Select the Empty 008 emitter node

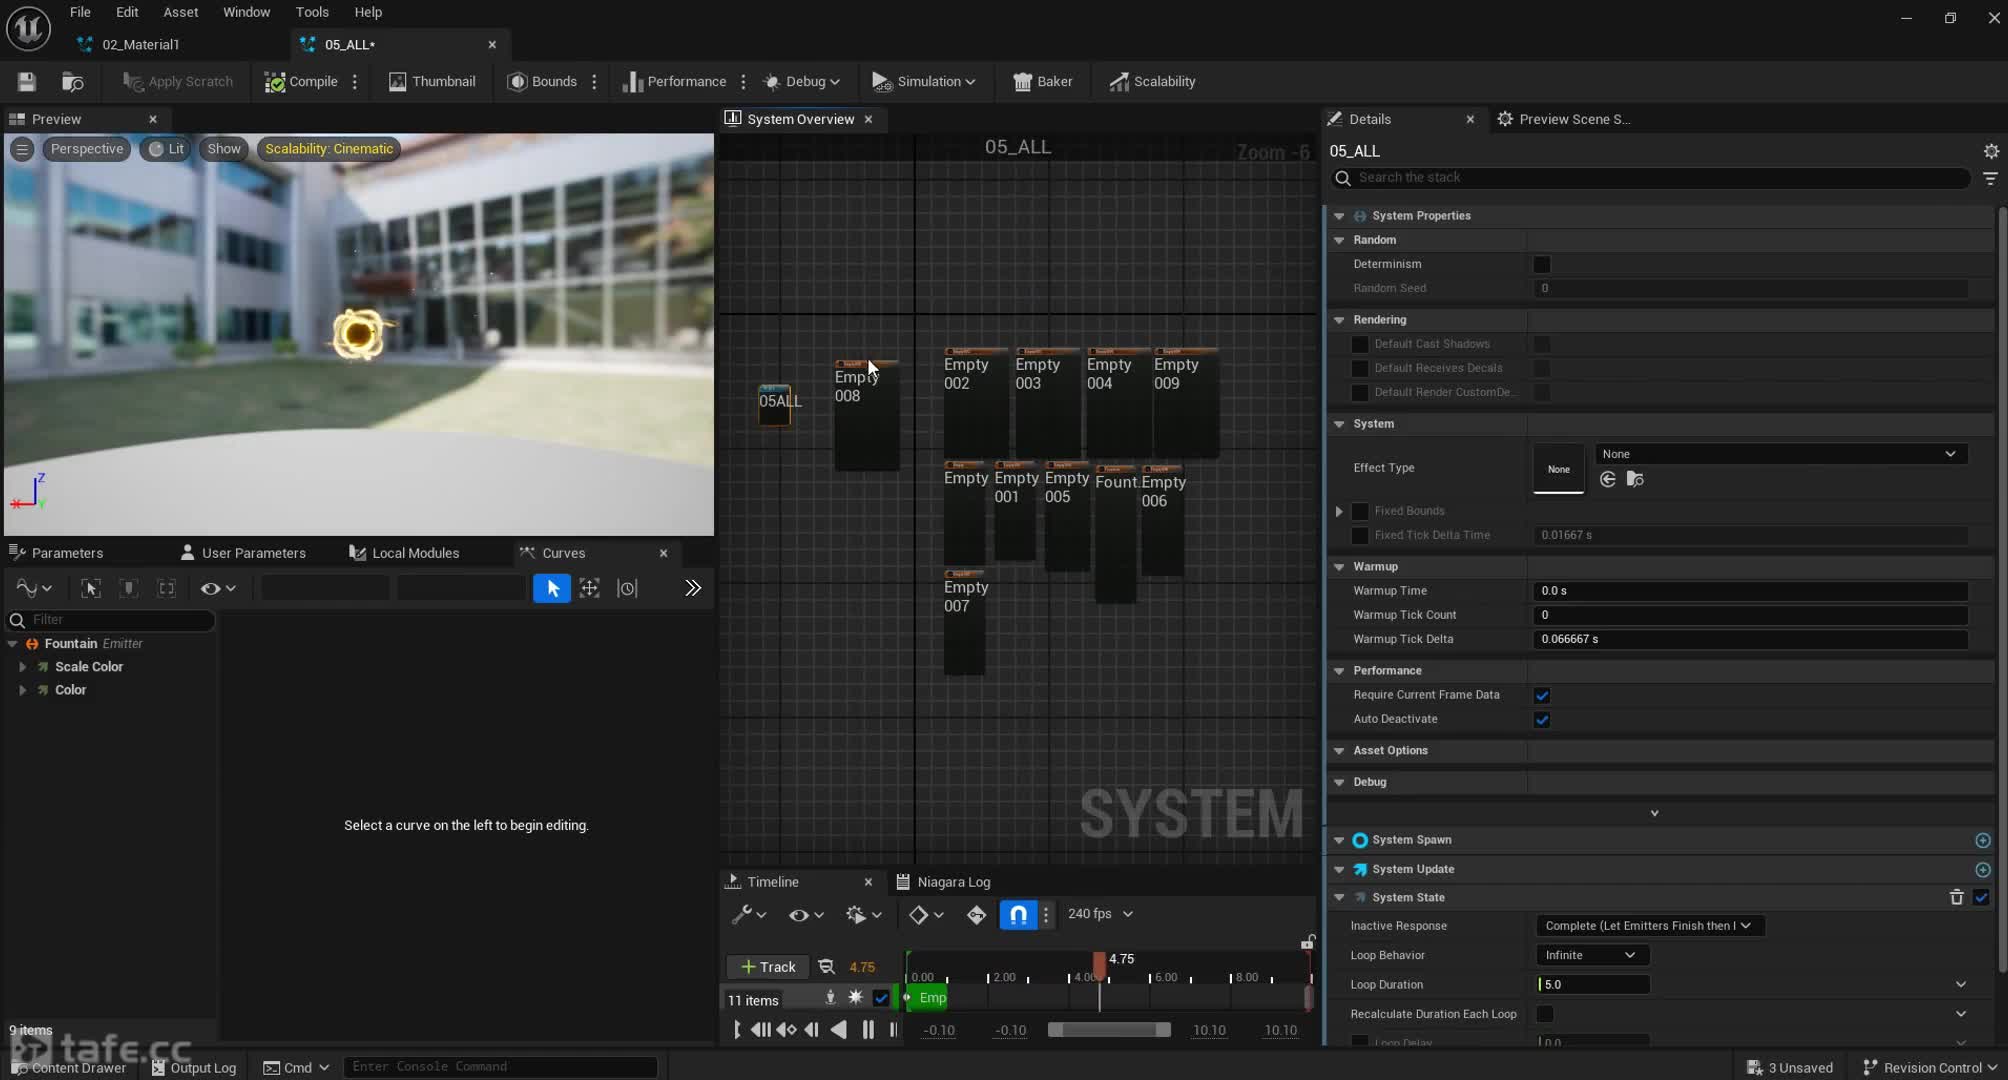click(866, 415)
